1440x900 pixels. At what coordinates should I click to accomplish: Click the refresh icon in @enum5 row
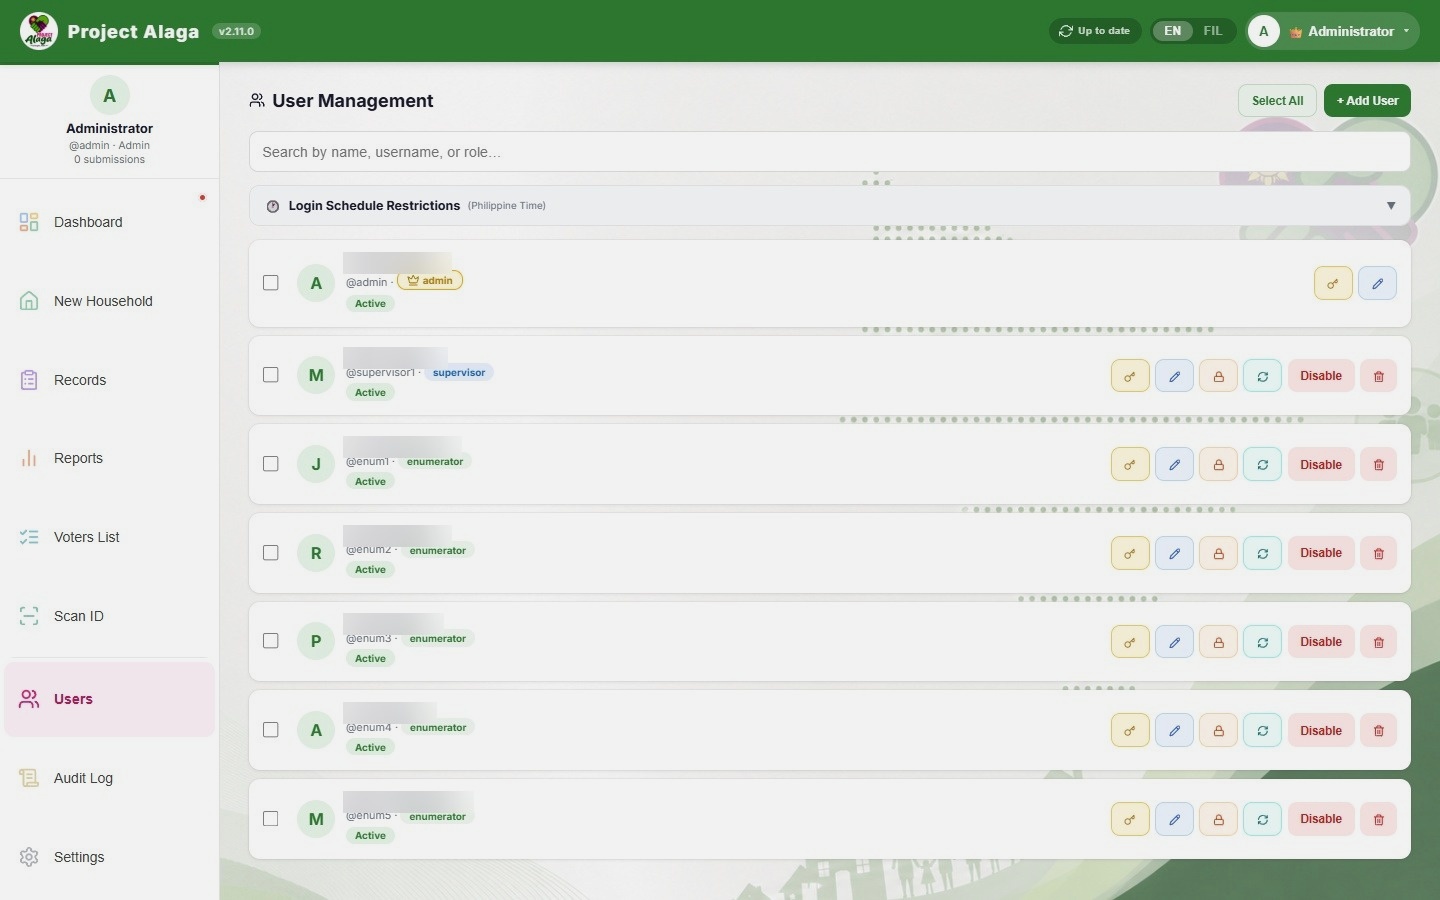pyautogui.click(x=1262, y=819)
